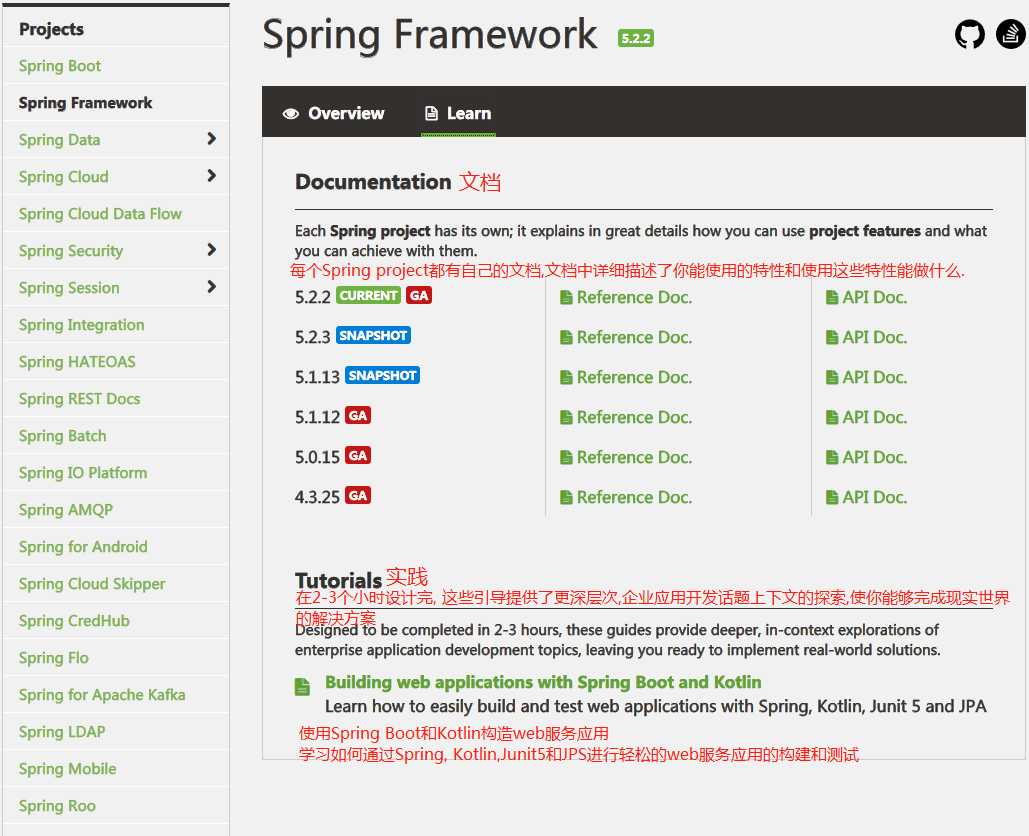Open Spring IO Platform project
The height and width of the screenshot is (836, 1029).
point(83,473)
